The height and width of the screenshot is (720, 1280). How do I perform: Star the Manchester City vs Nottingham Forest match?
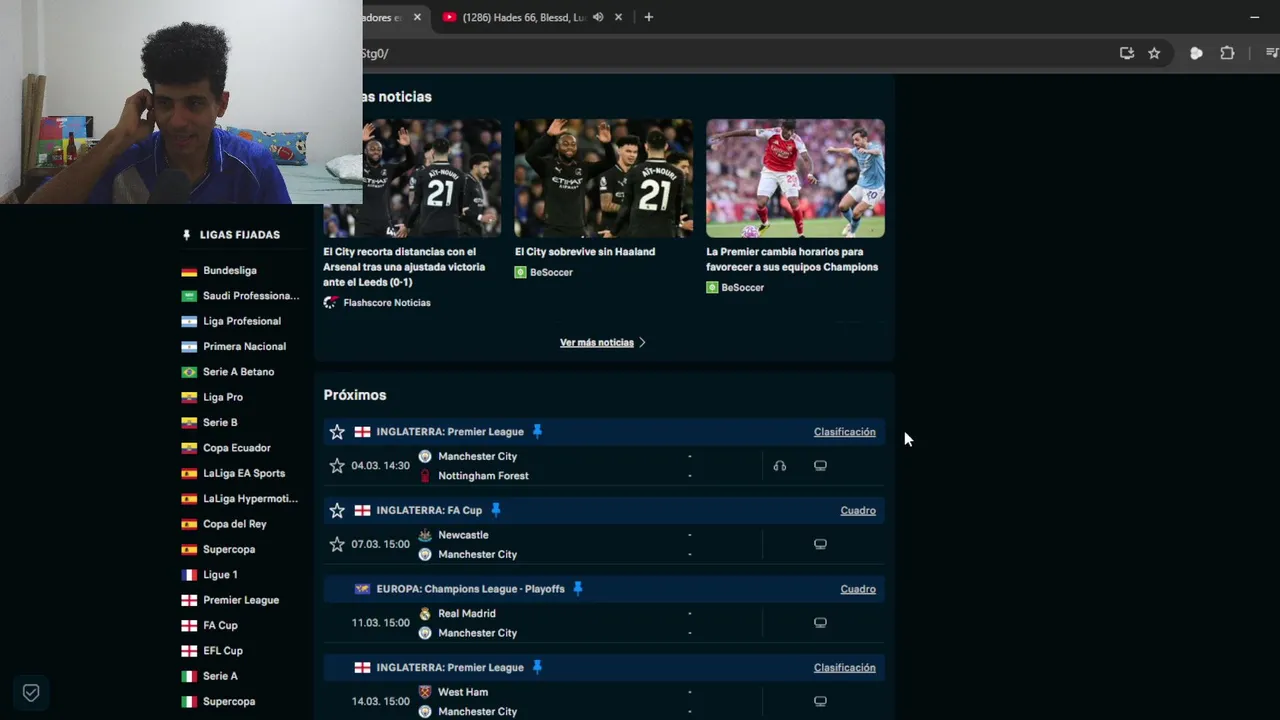pyautogui.click(x=337, y=466)
